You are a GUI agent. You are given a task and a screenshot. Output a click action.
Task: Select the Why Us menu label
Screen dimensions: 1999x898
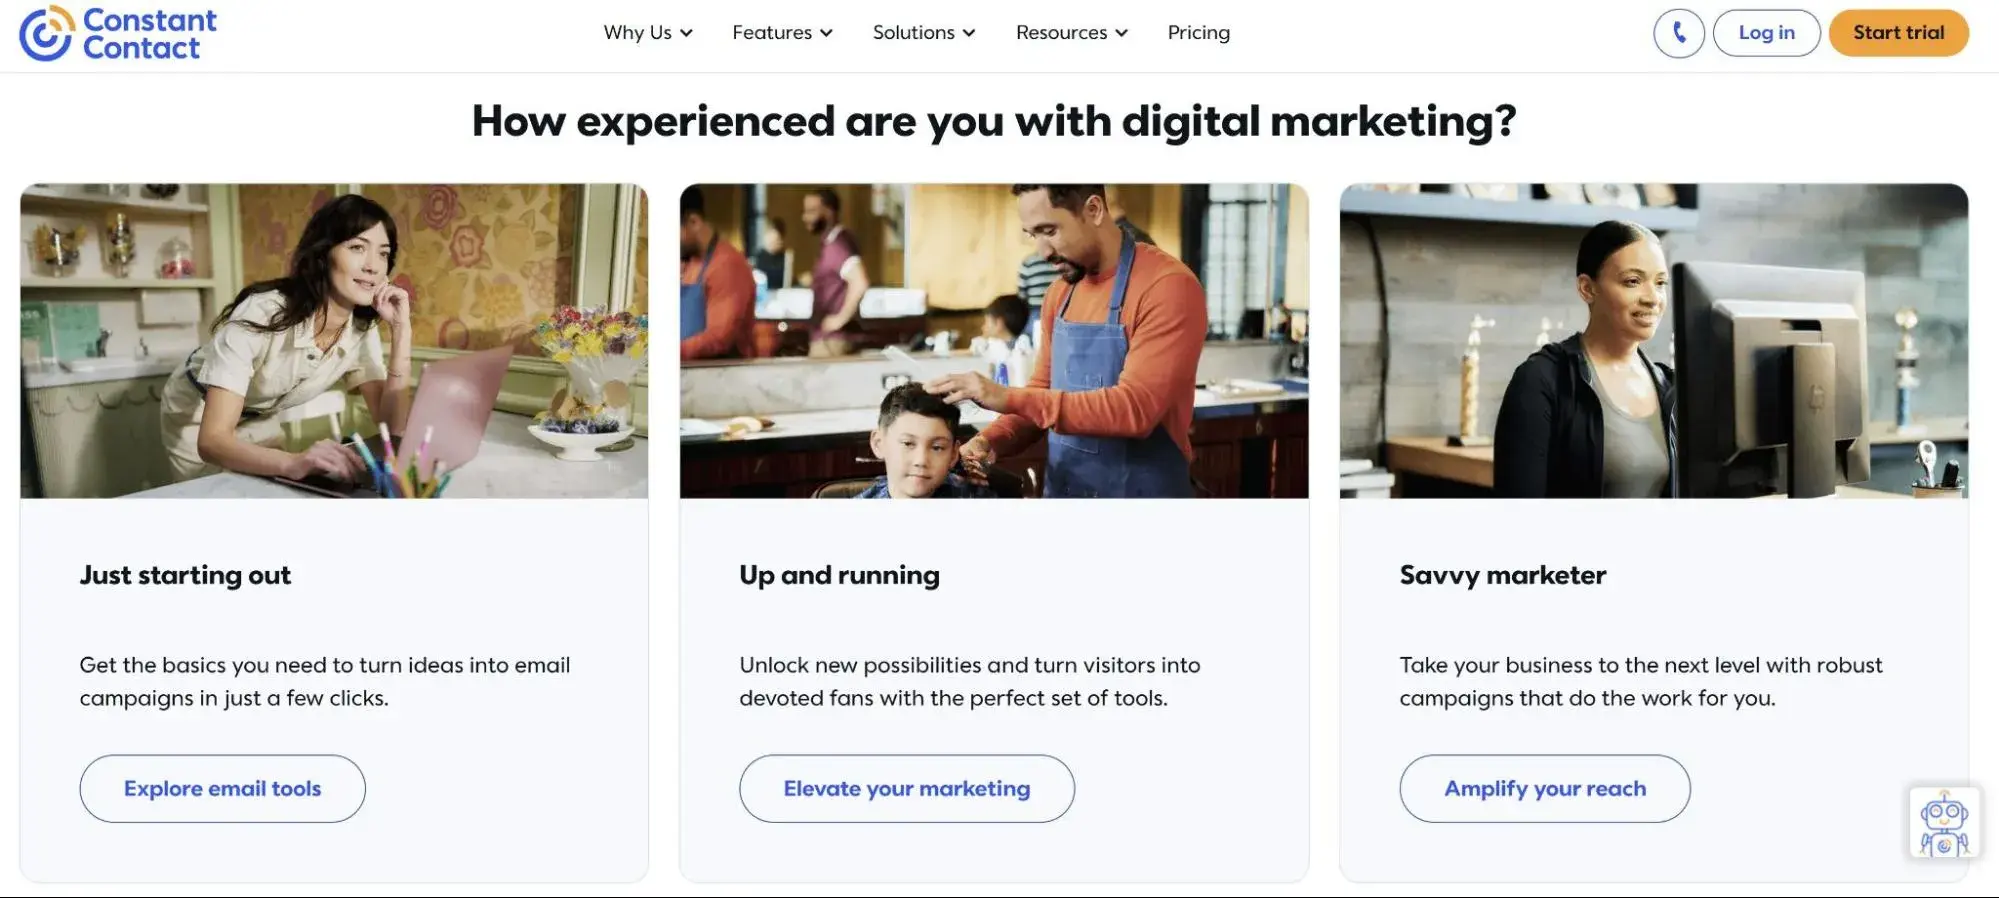click(637, 33)
